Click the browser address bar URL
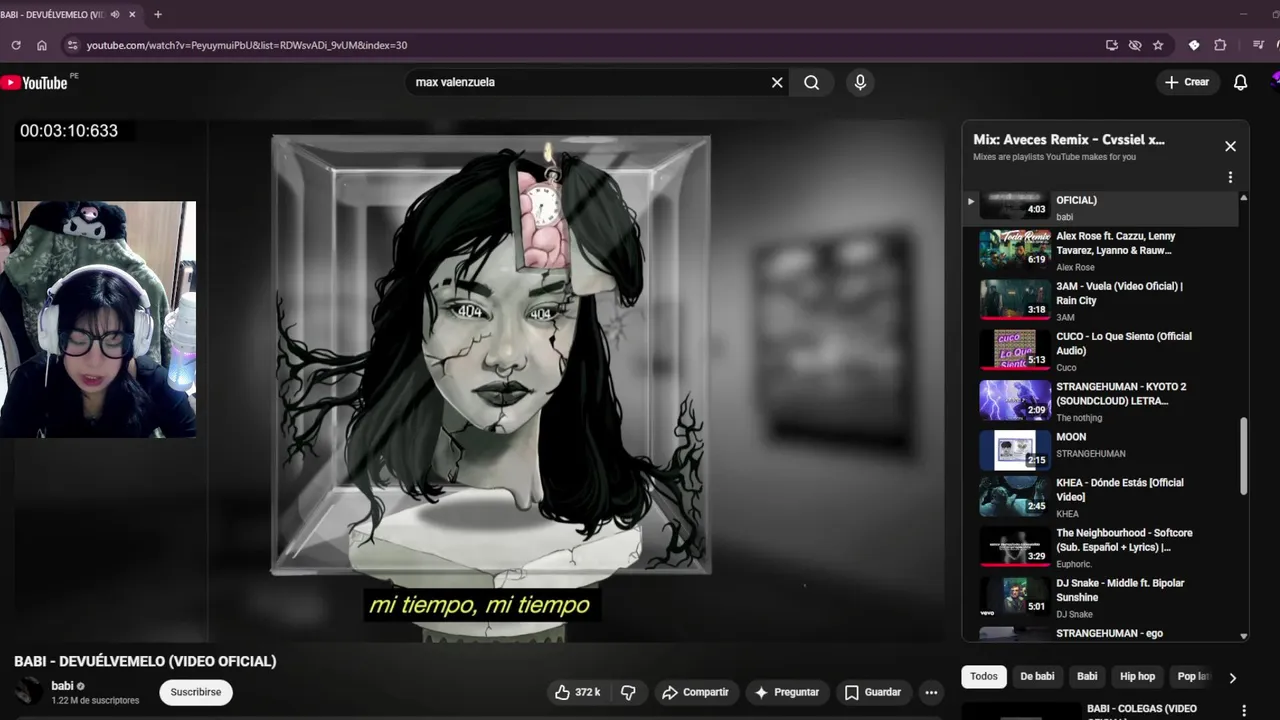The image size is (1280, 720). tap(247, 45)
